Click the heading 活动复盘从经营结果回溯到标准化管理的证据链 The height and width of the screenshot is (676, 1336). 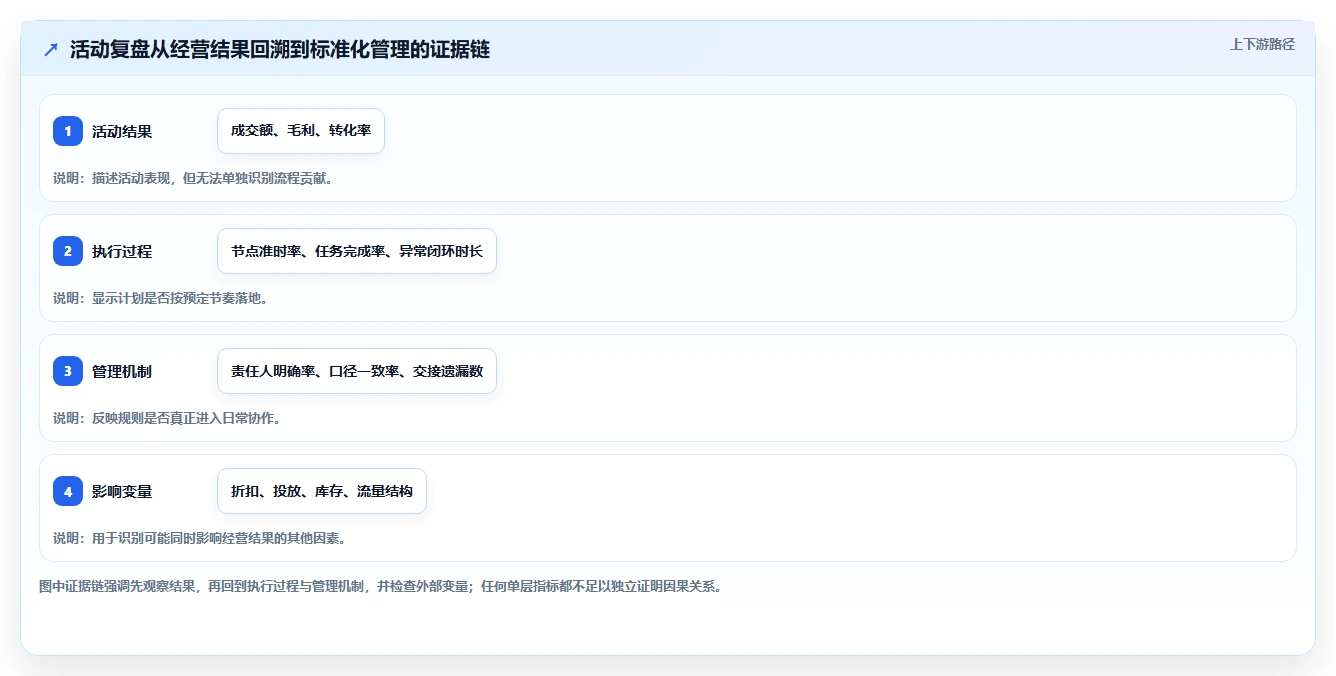click(x=280, y=50)
